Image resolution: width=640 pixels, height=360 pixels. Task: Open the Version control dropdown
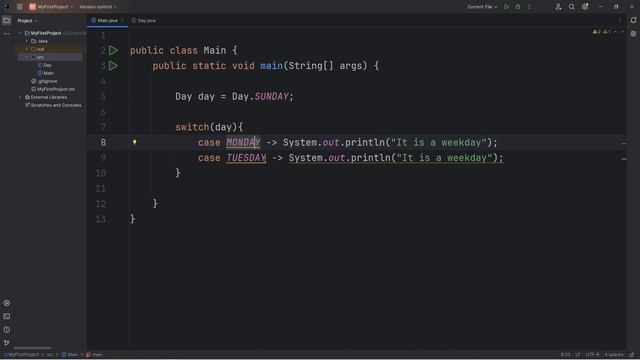(98, 7)
